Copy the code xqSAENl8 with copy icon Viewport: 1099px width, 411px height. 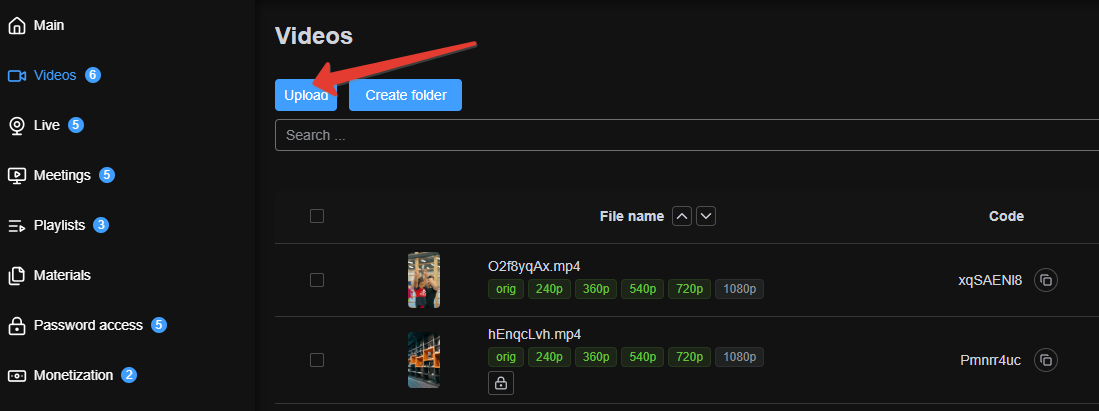click(1046, 280)
